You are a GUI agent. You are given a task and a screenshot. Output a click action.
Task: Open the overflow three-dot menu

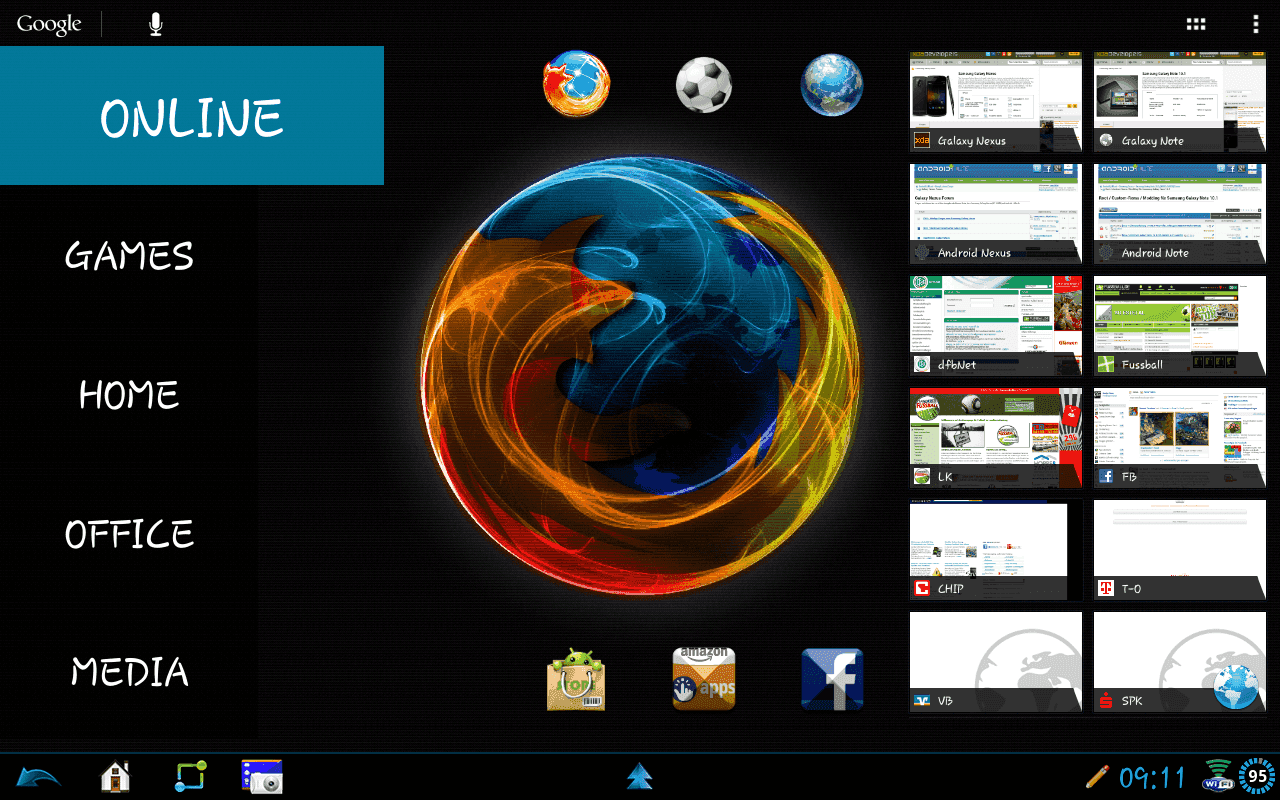point(1256,24)
